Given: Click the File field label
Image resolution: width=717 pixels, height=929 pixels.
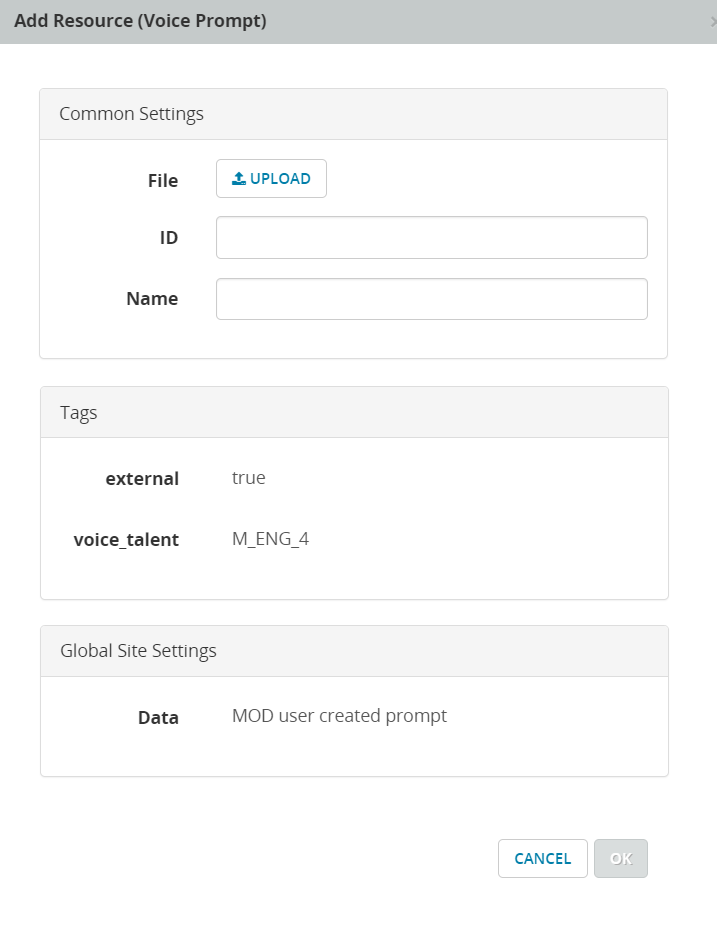Looking at the screenshot, I should (163, 181).
